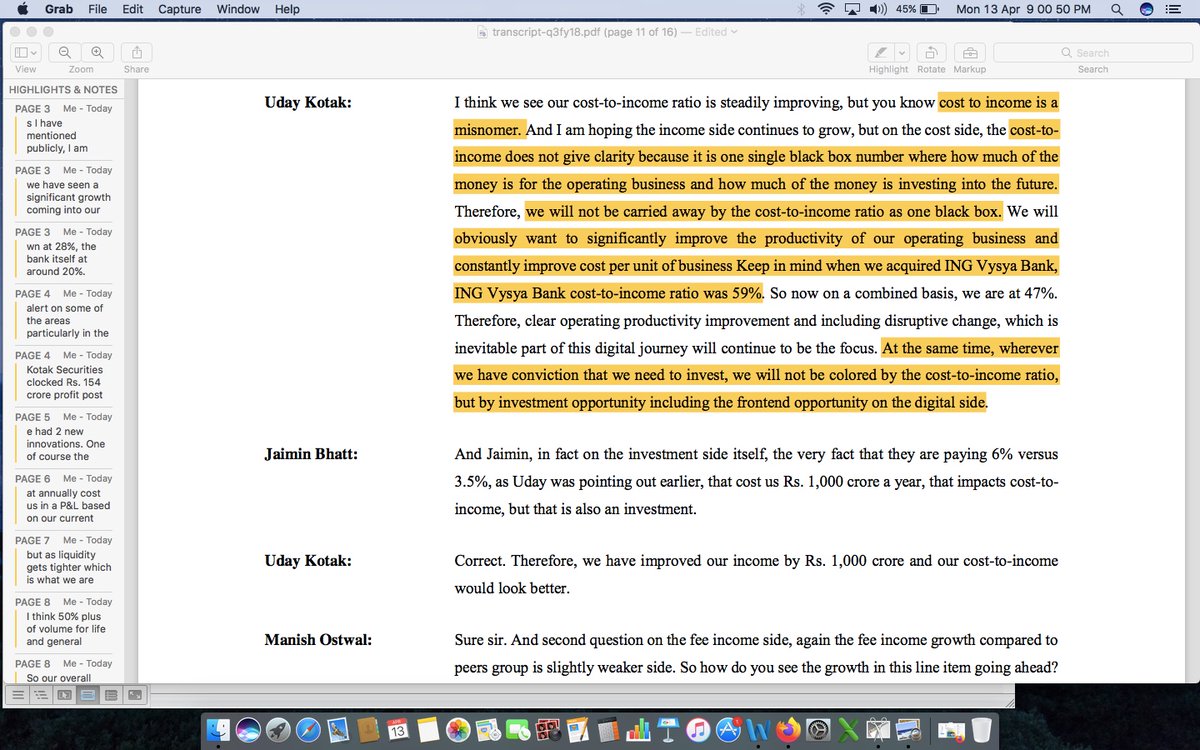
Task: Open the Edit menu
Action: click(132, 9)
